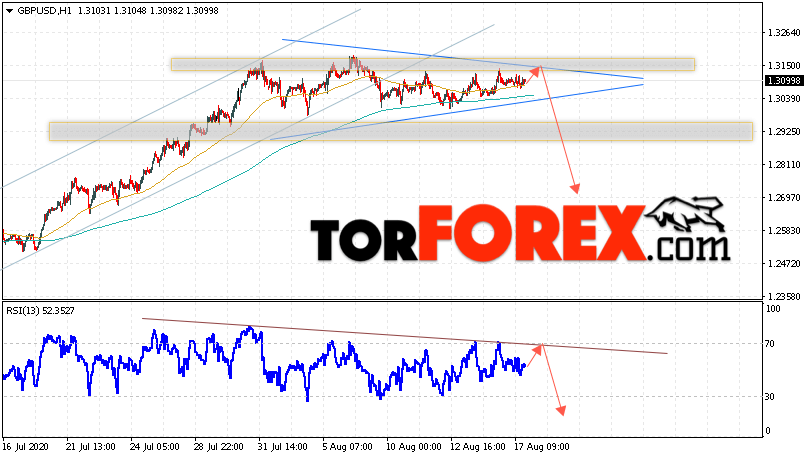
Task: Select the 17 Aug 09:00 time label
Action: 542,447
